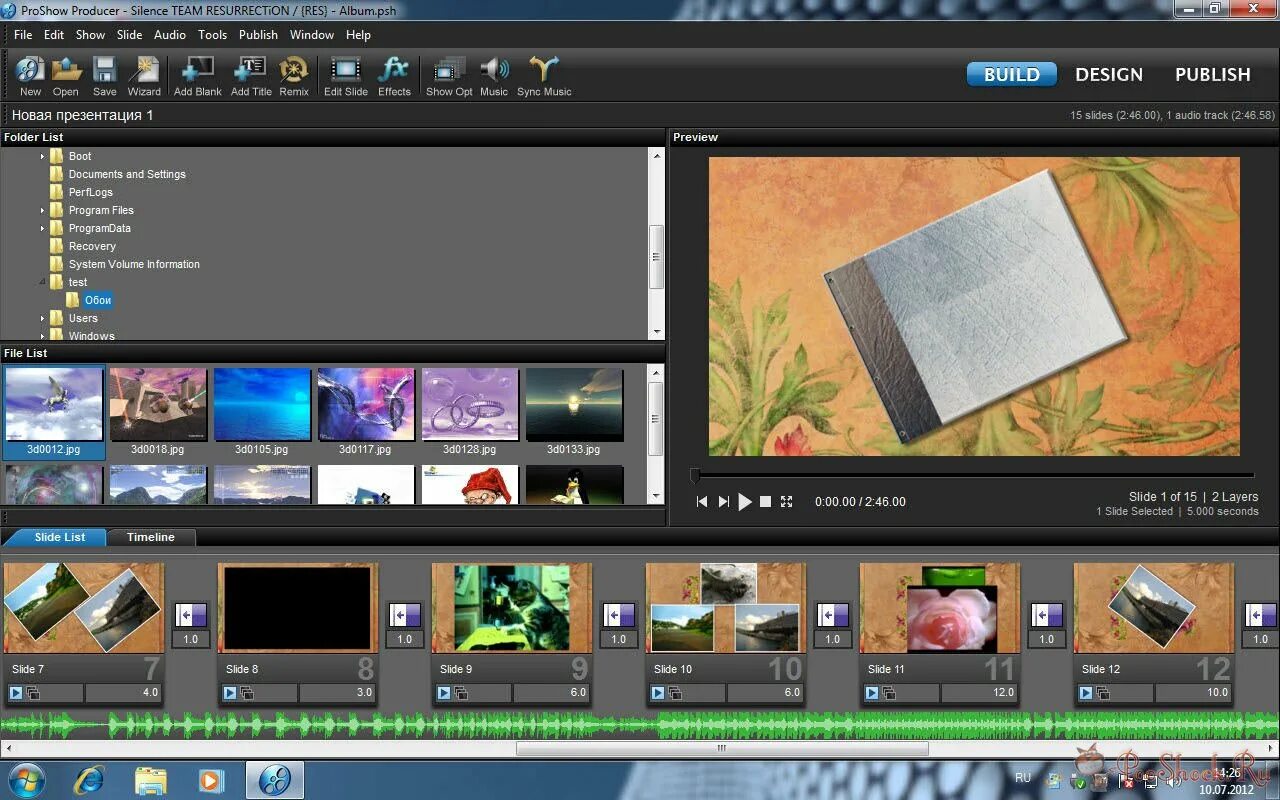This screenshot has height=800, width=1280.
Task: Open the Audio menu
Action: [170, 34]
